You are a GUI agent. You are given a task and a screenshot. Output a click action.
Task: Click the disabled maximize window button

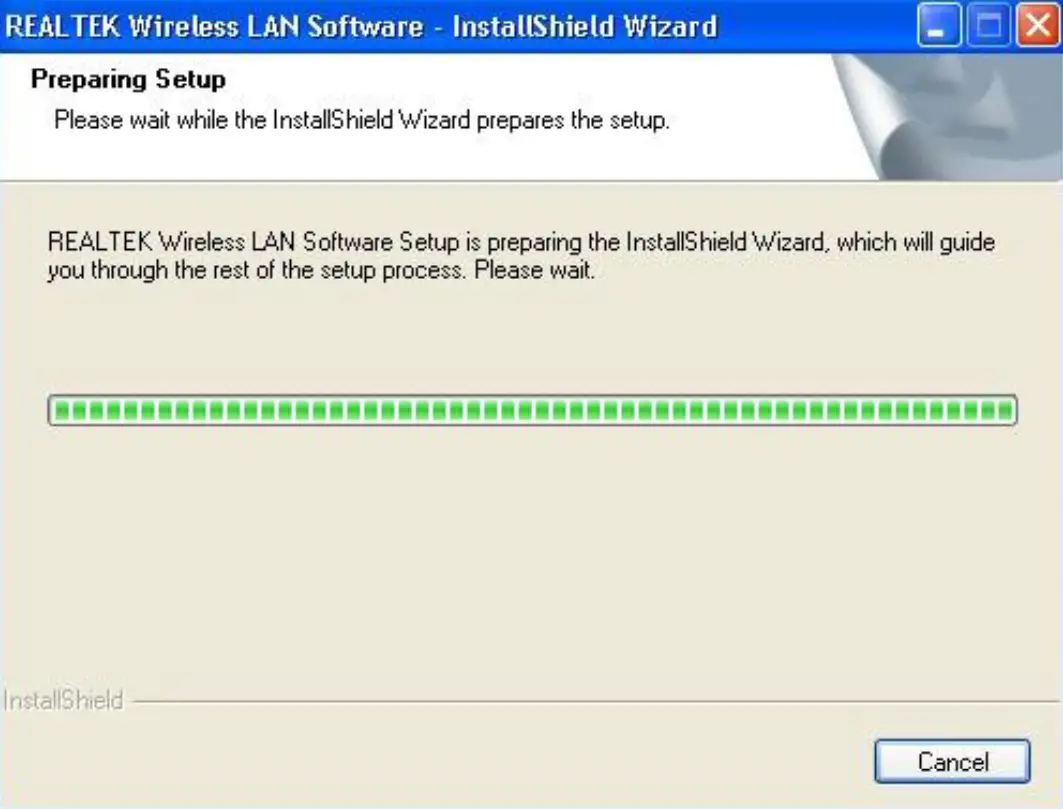pyautogui.click(x=988, y=26)
